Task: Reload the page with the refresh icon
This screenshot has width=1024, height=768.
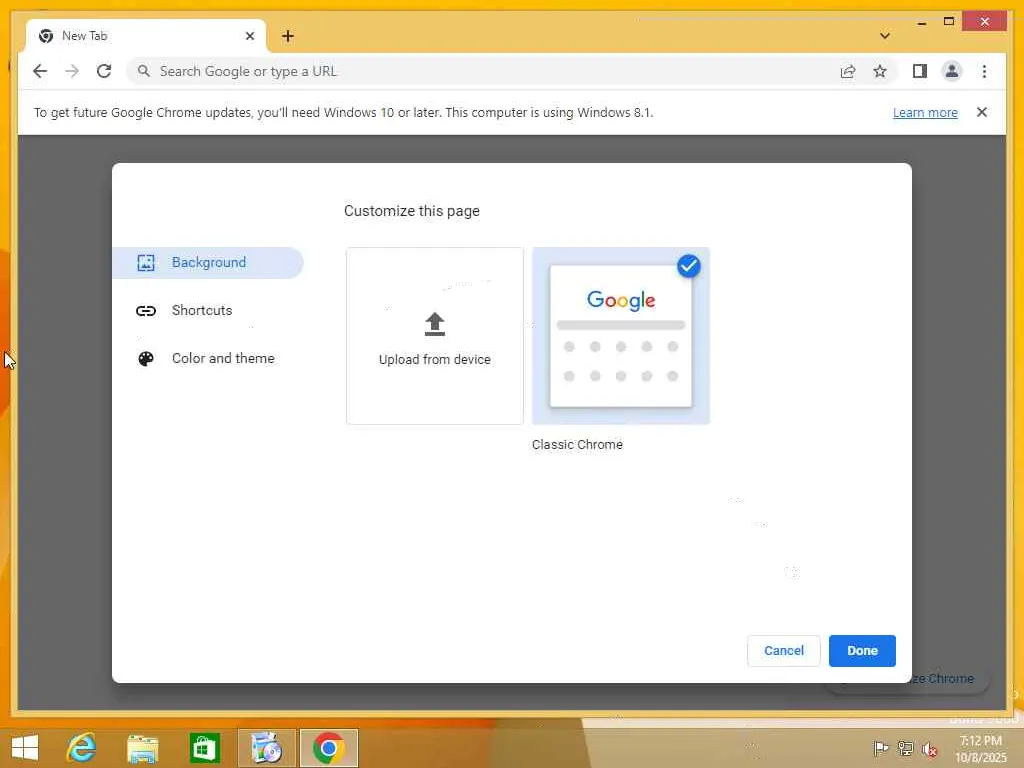Action: (104, 71)
